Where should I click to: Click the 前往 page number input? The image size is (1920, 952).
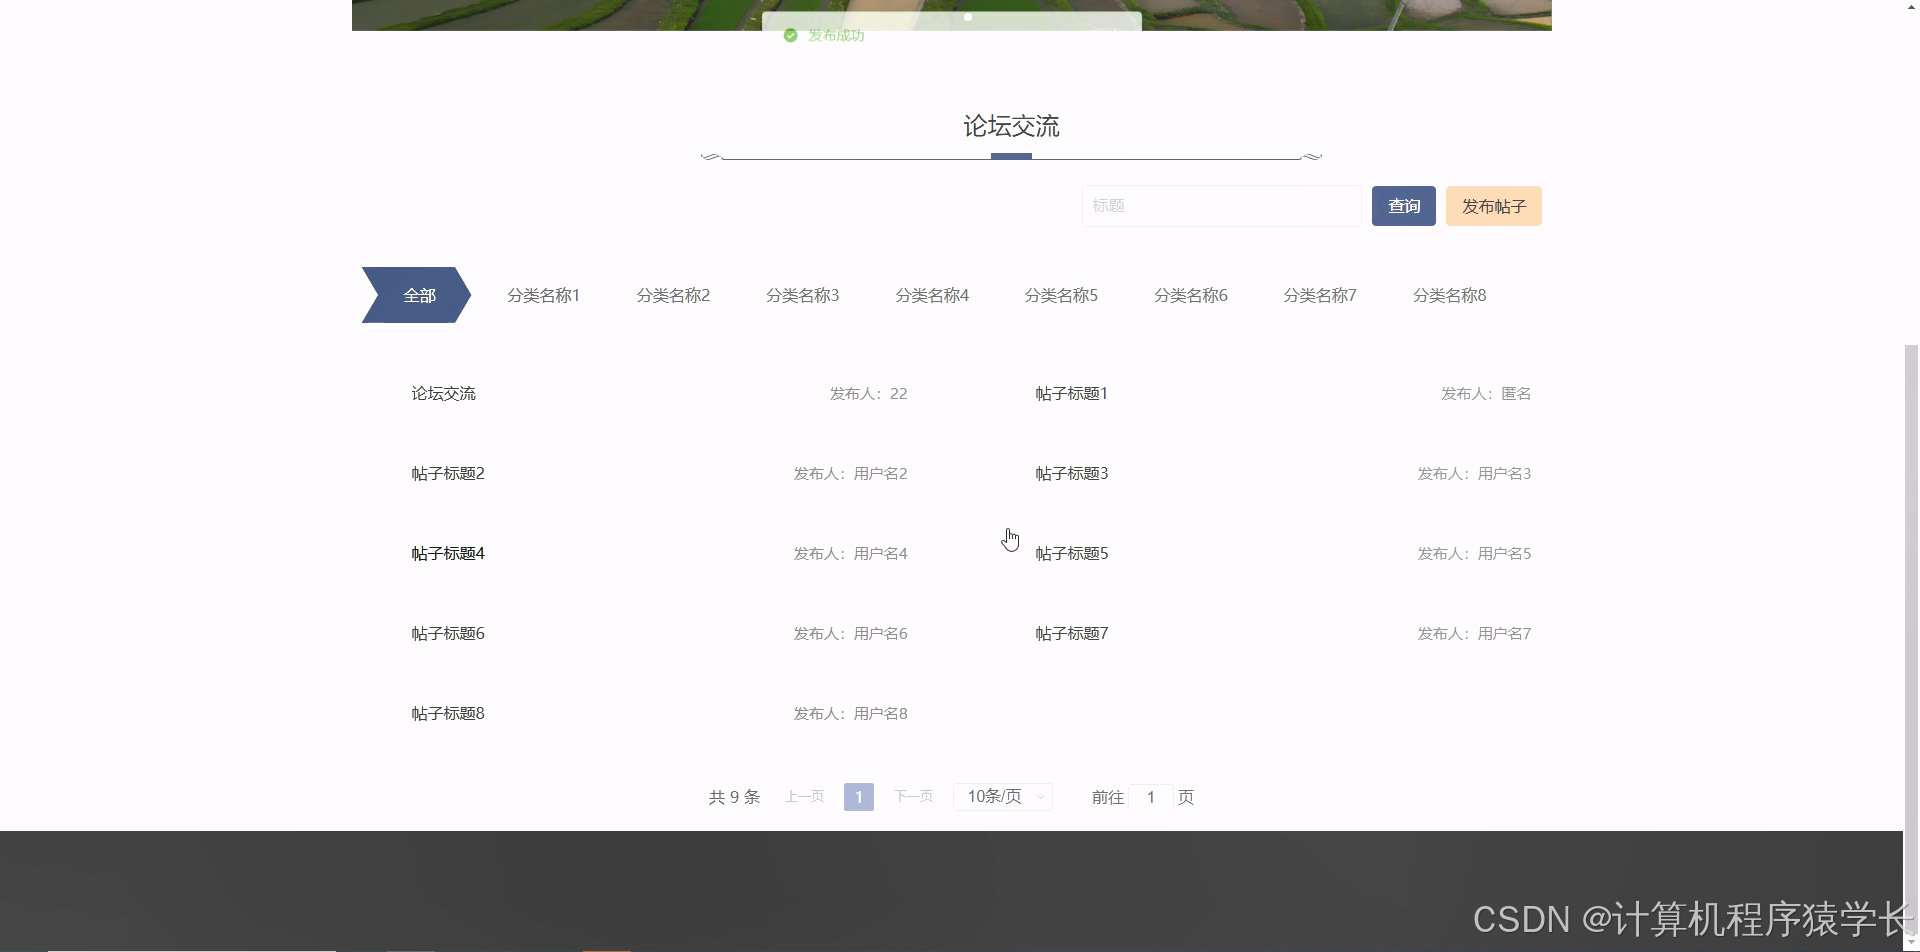[1150, 797]
